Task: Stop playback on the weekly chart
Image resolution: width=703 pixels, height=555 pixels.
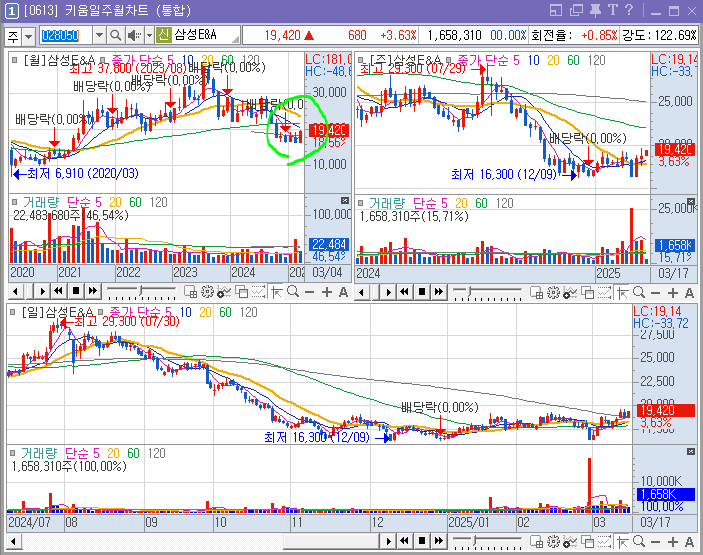Action: coord(421,292)
